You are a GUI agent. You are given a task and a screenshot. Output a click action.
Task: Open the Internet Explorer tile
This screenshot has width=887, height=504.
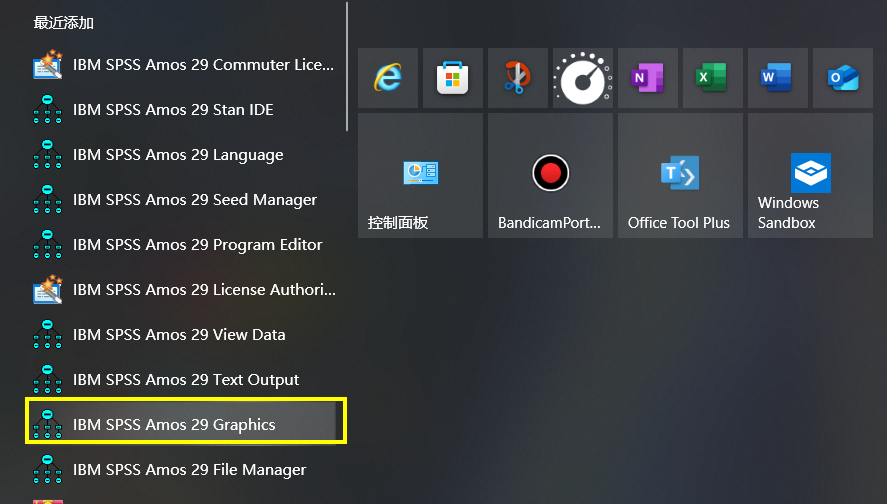click(x=387, y=78)
